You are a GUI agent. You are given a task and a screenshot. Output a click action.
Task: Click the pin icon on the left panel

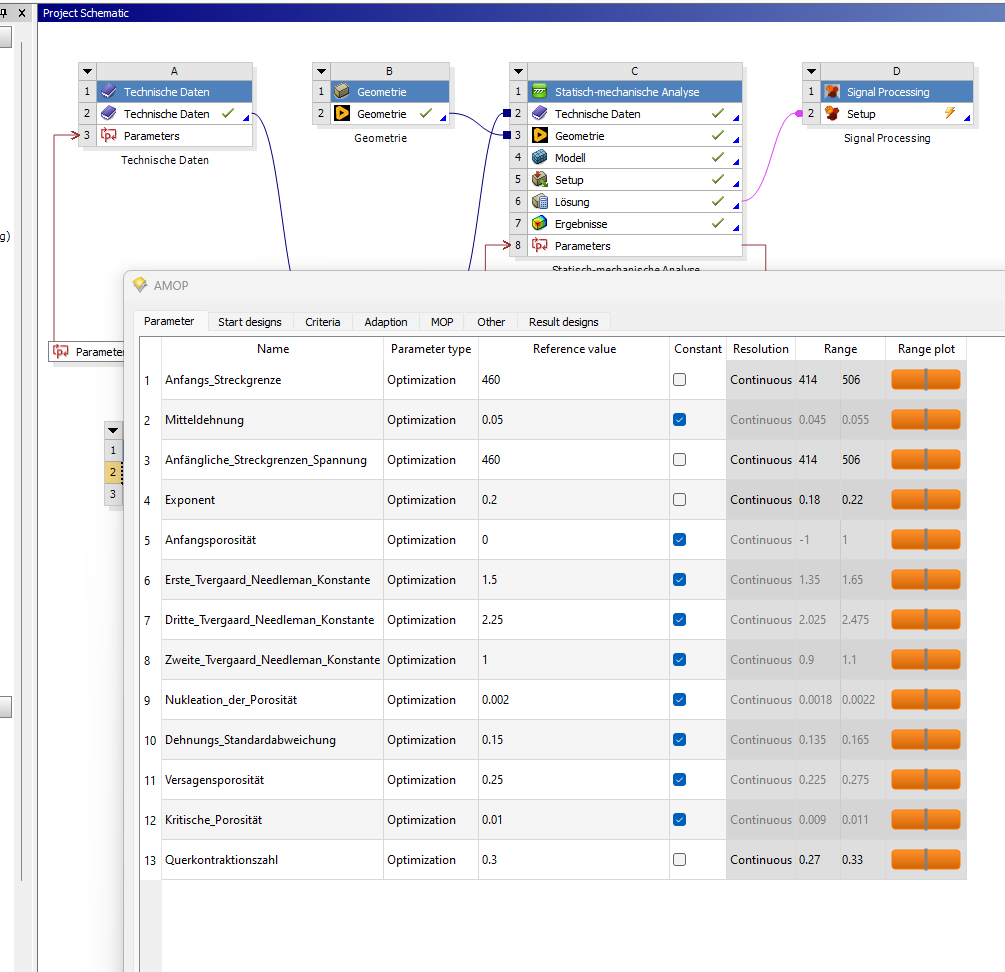[4, 12]
